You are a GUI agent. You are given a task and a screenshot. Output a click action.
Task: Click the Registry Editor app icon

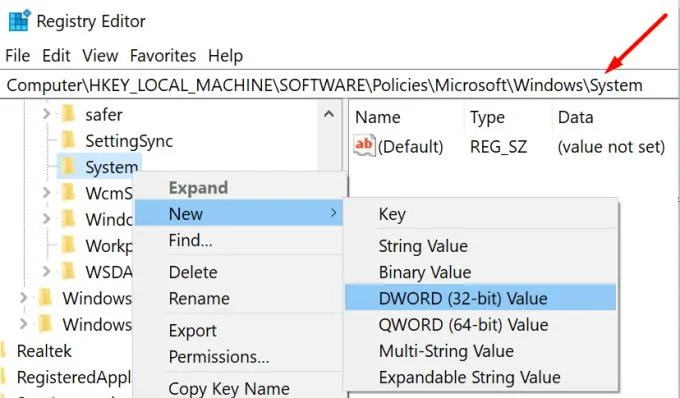[20, 20]
